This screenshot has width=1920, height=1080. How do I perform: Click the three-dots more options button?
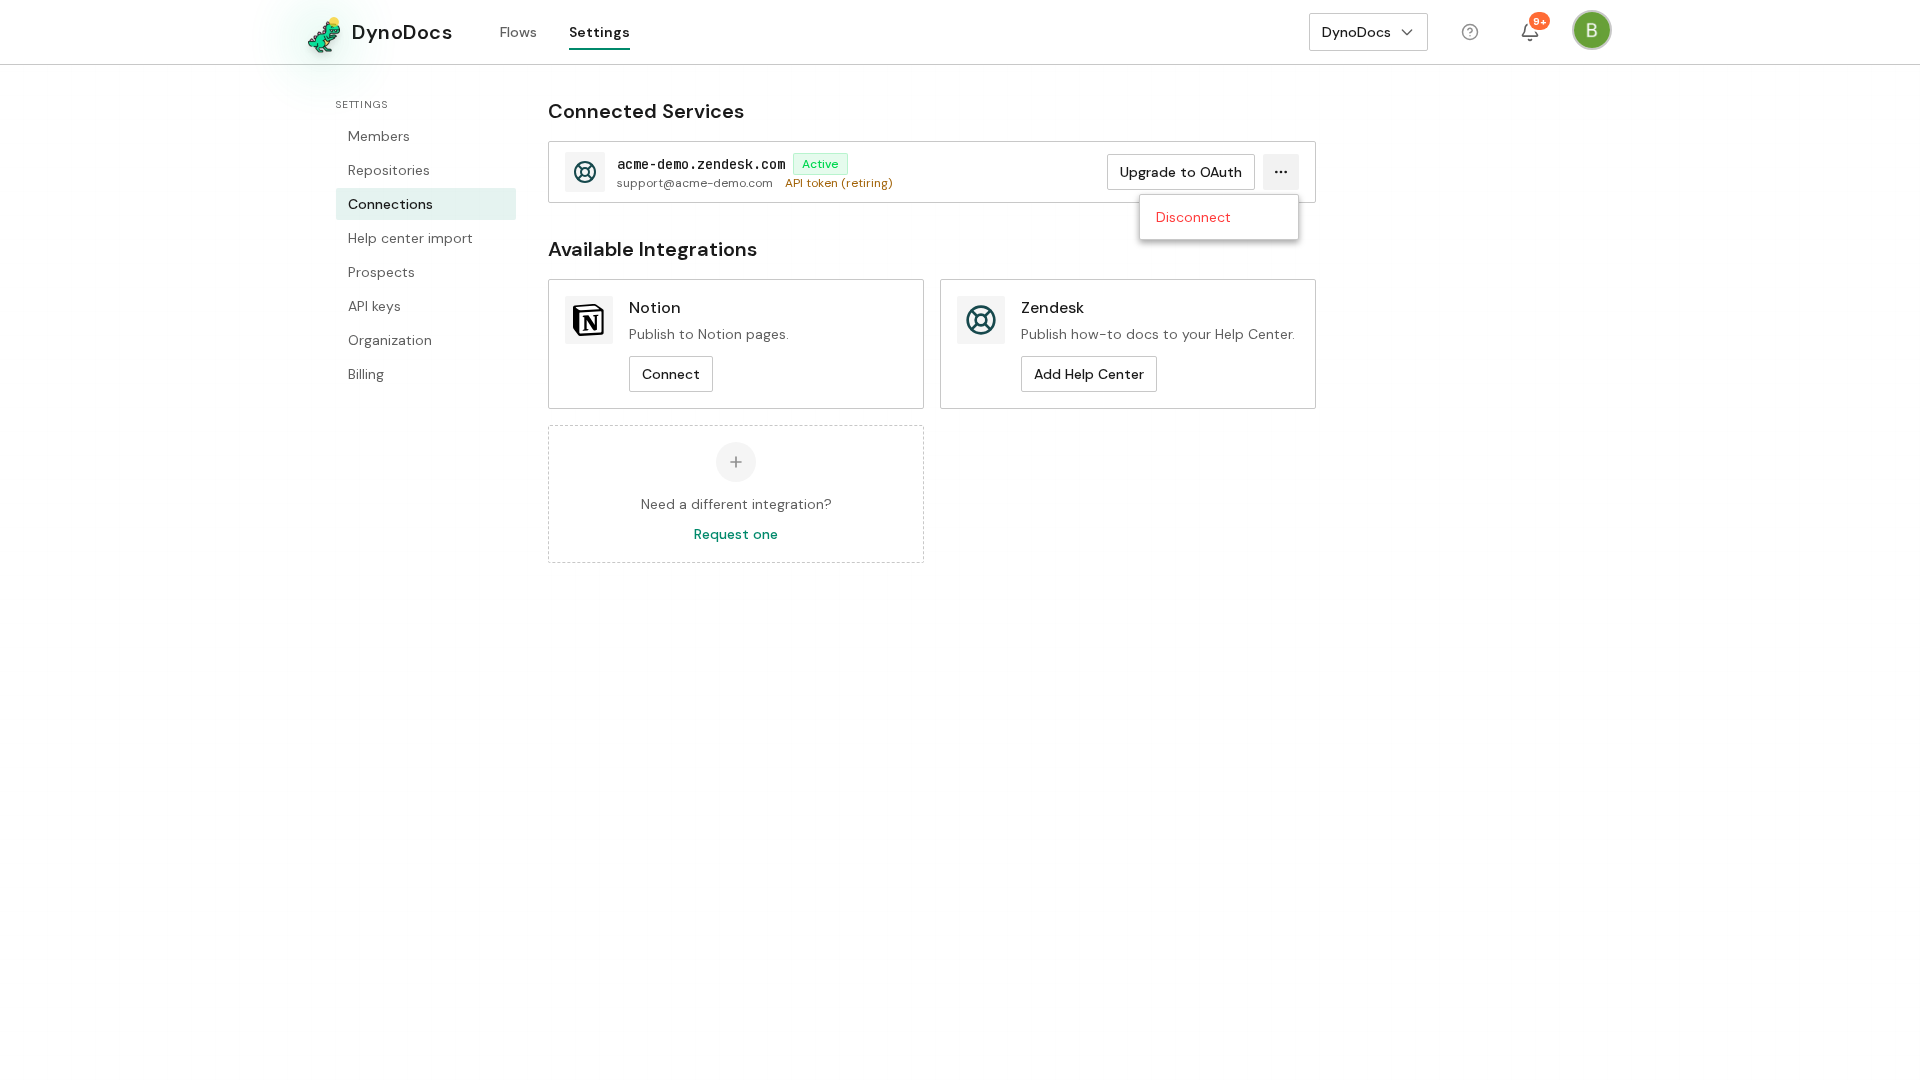[1281, 172]
